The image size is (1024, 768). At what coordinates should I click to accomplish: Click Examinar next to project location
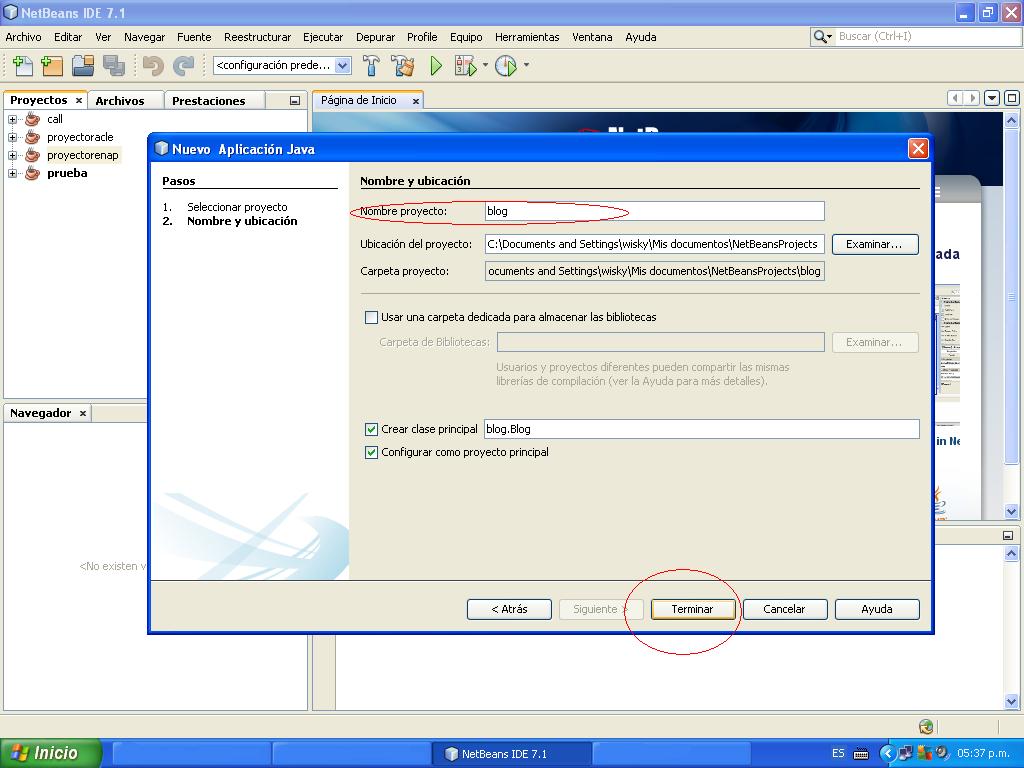874,244
